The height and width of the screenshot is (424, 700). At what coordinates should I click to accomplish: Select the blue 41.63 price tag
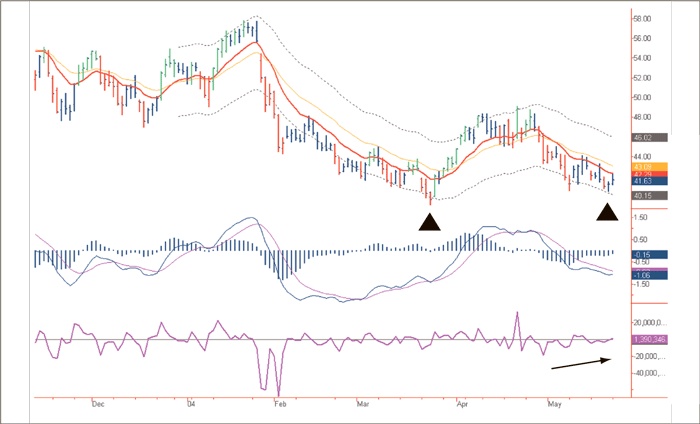(x=649, y=182)
